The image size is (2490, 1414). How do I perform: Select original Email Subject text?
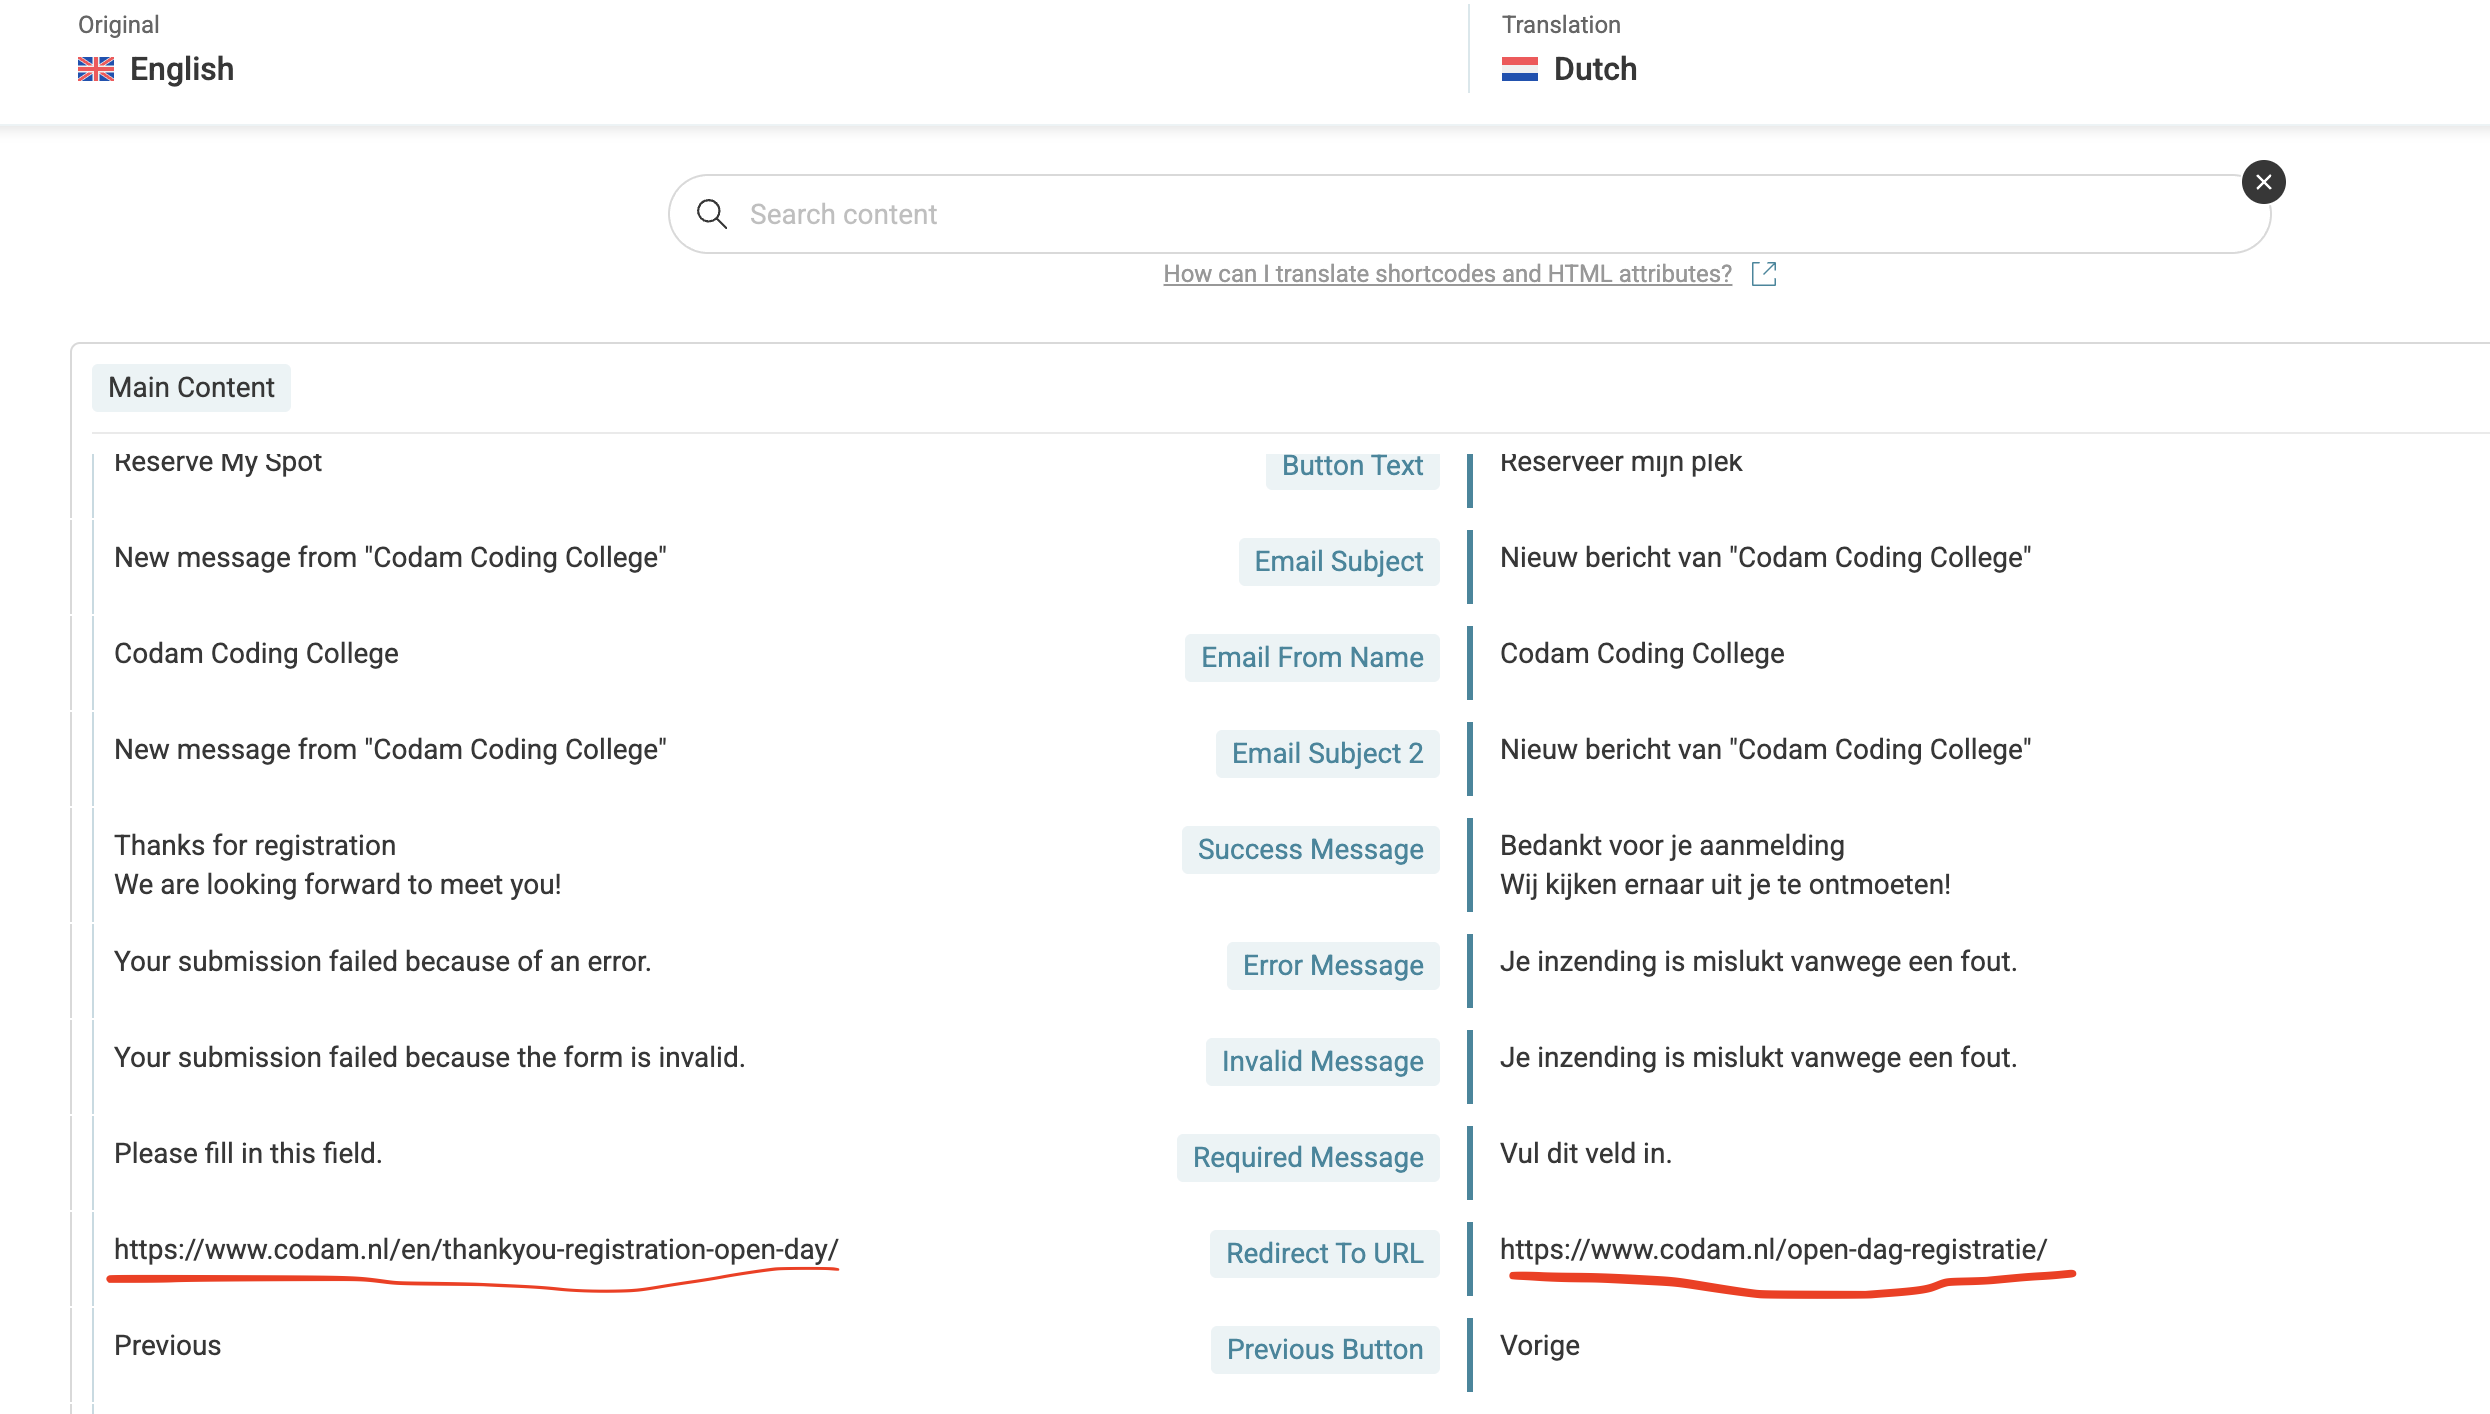tap(390, 558)
